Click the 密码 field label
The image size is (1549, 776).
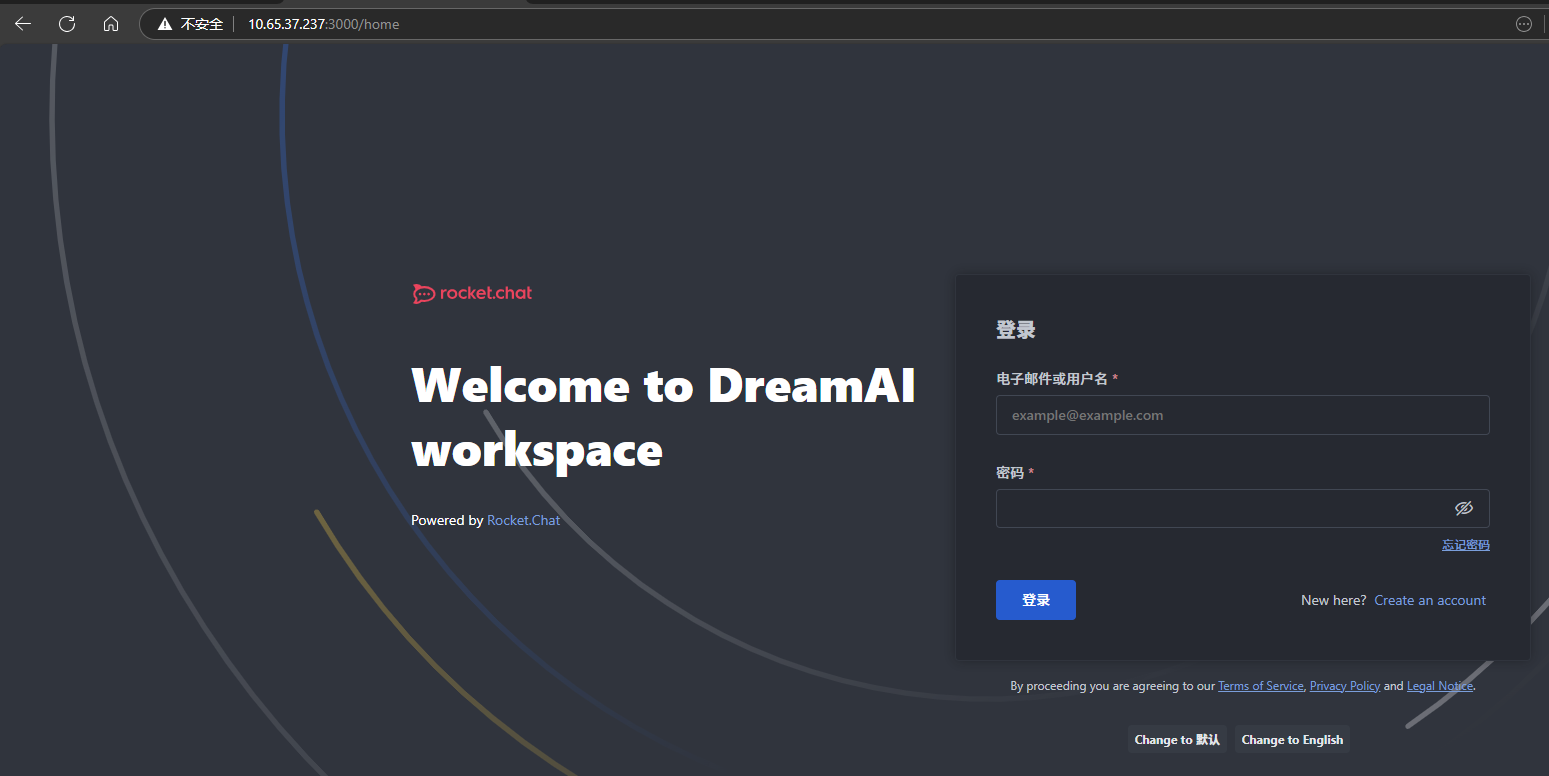pyautogui.click(x=1010, y=473)
